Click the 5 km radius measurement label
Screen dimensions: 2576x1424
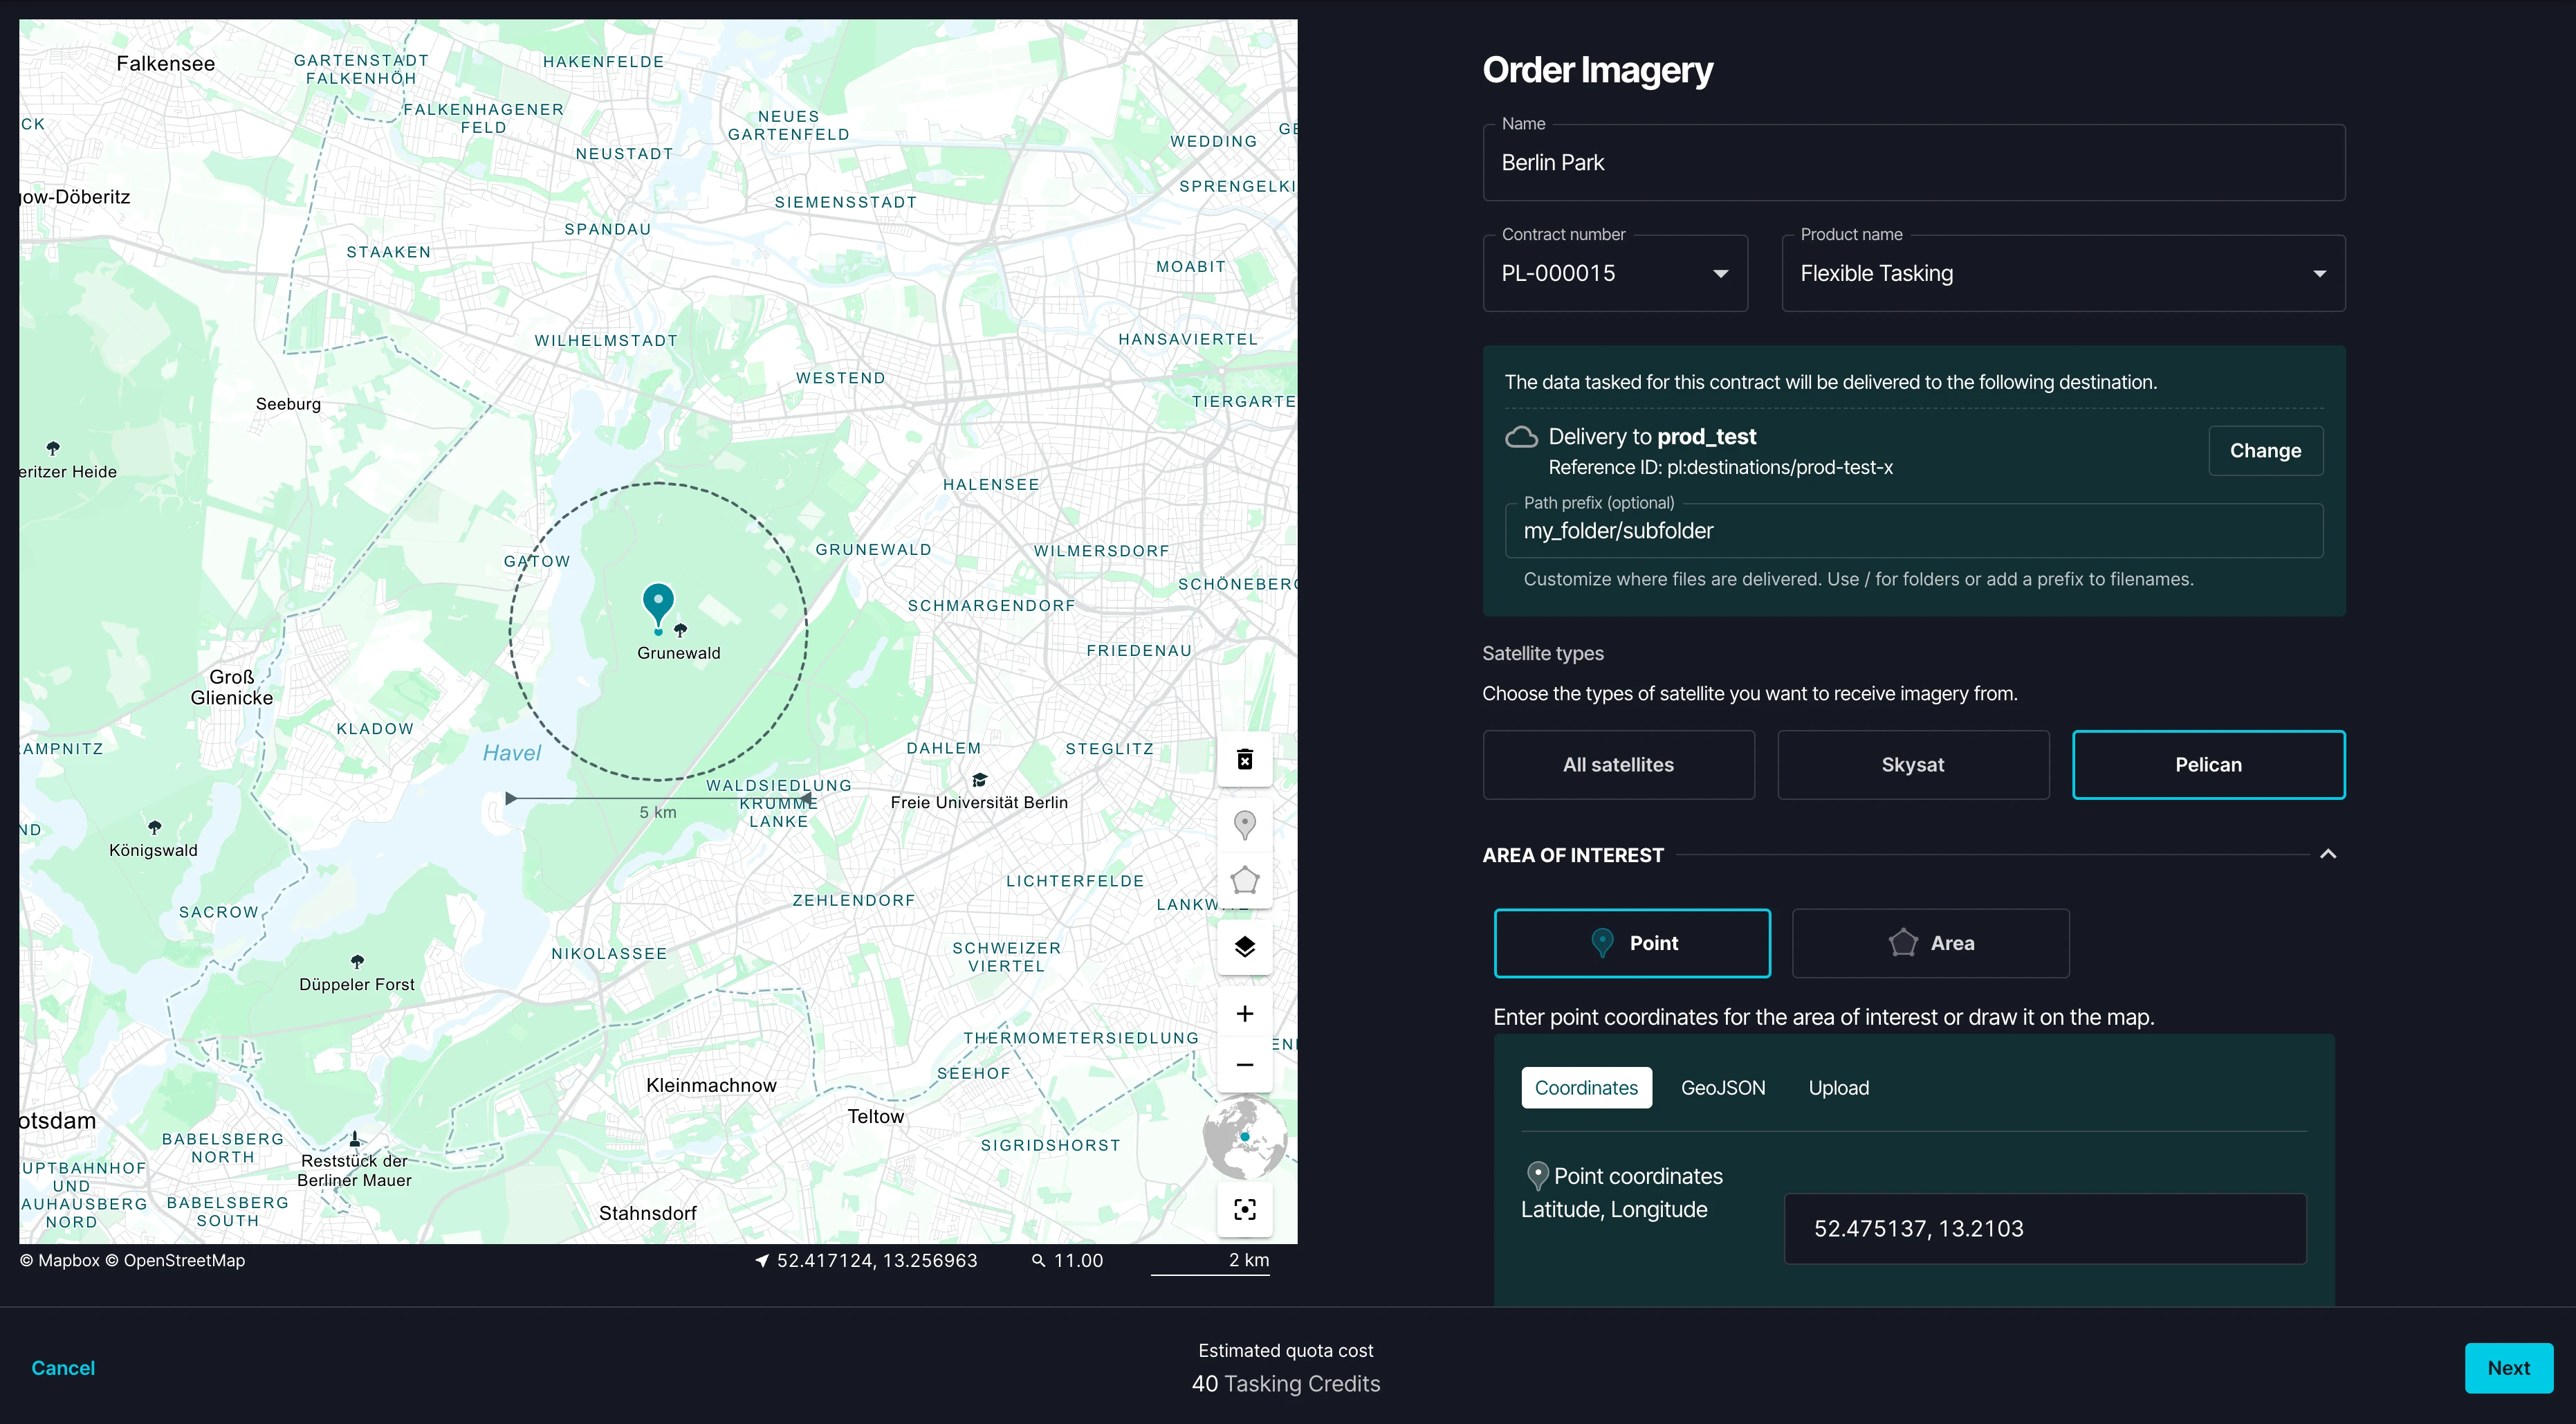pyautogui.click(x=657, y=813)
